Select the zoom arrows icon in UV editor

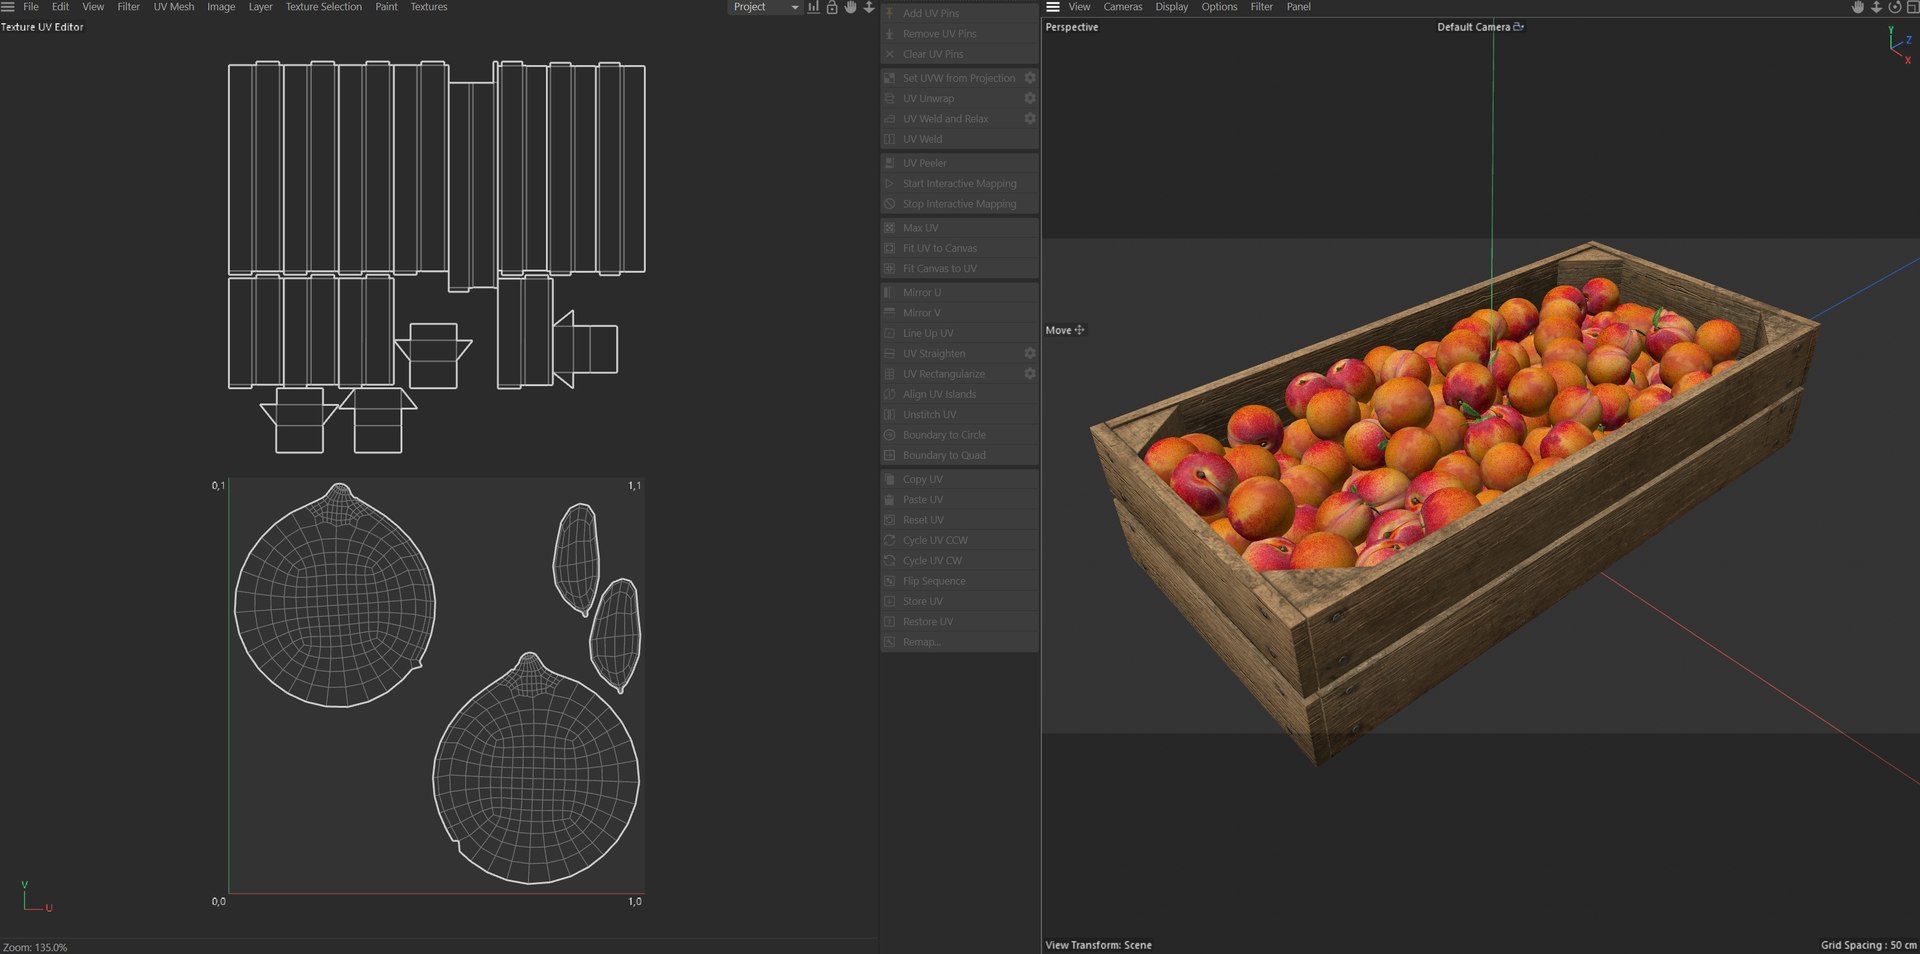[x=869, y=7]
